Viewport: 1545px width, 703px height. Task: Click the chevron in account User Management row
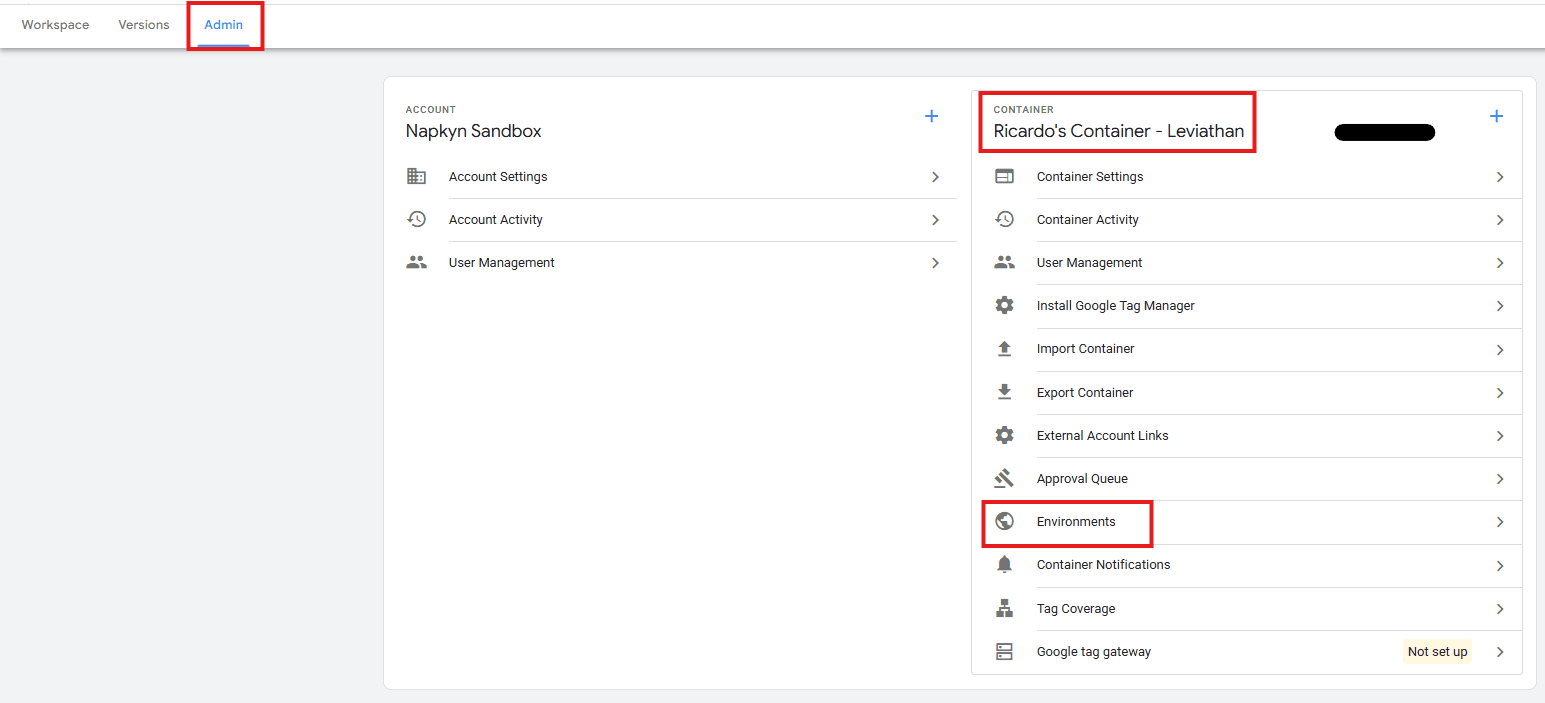pyautogui.click(x=935, y=262)
